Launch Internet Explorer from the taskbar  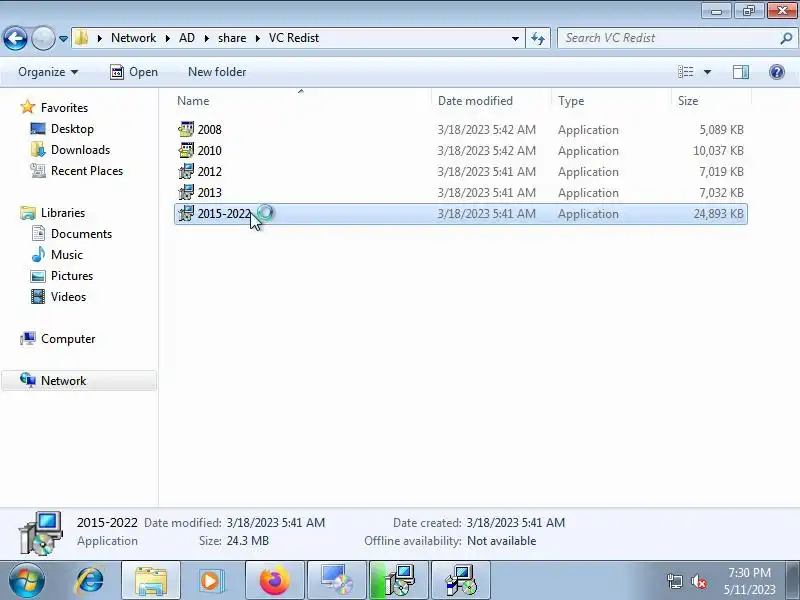tap(90, 581)
